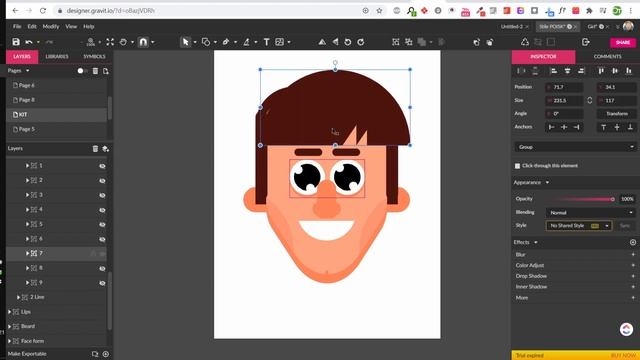Hide layer 5
Viewport: 640px width, 360px height.
tap(102, 224)
